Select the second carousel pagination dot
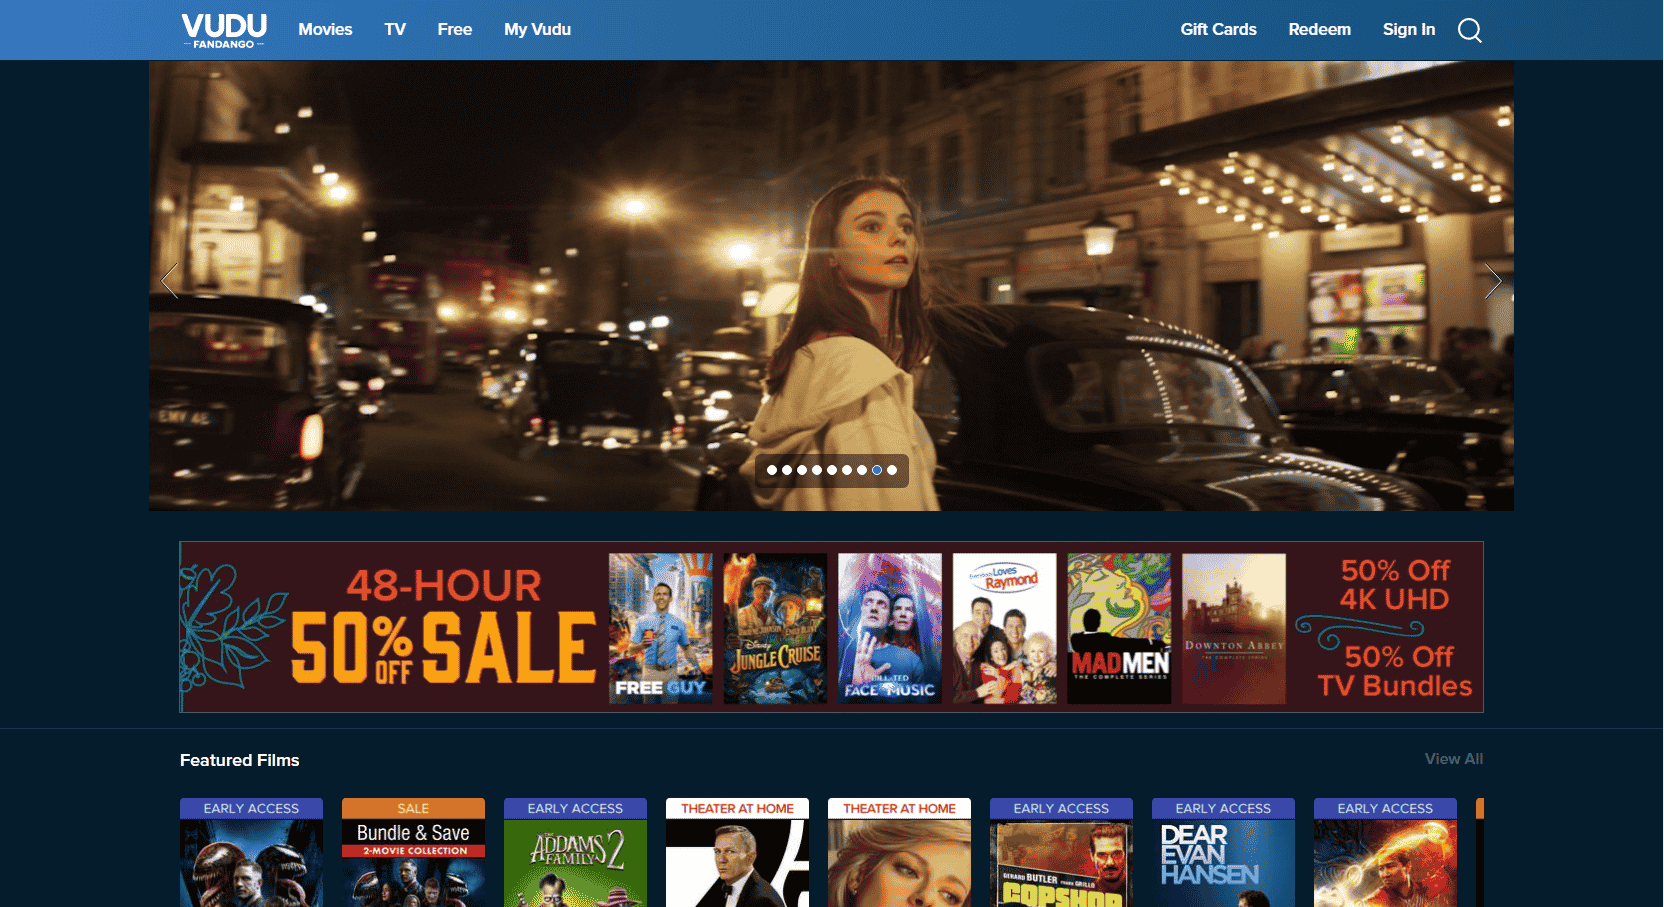The height and width of the screenshot is (907, 1664). point(787,470)
